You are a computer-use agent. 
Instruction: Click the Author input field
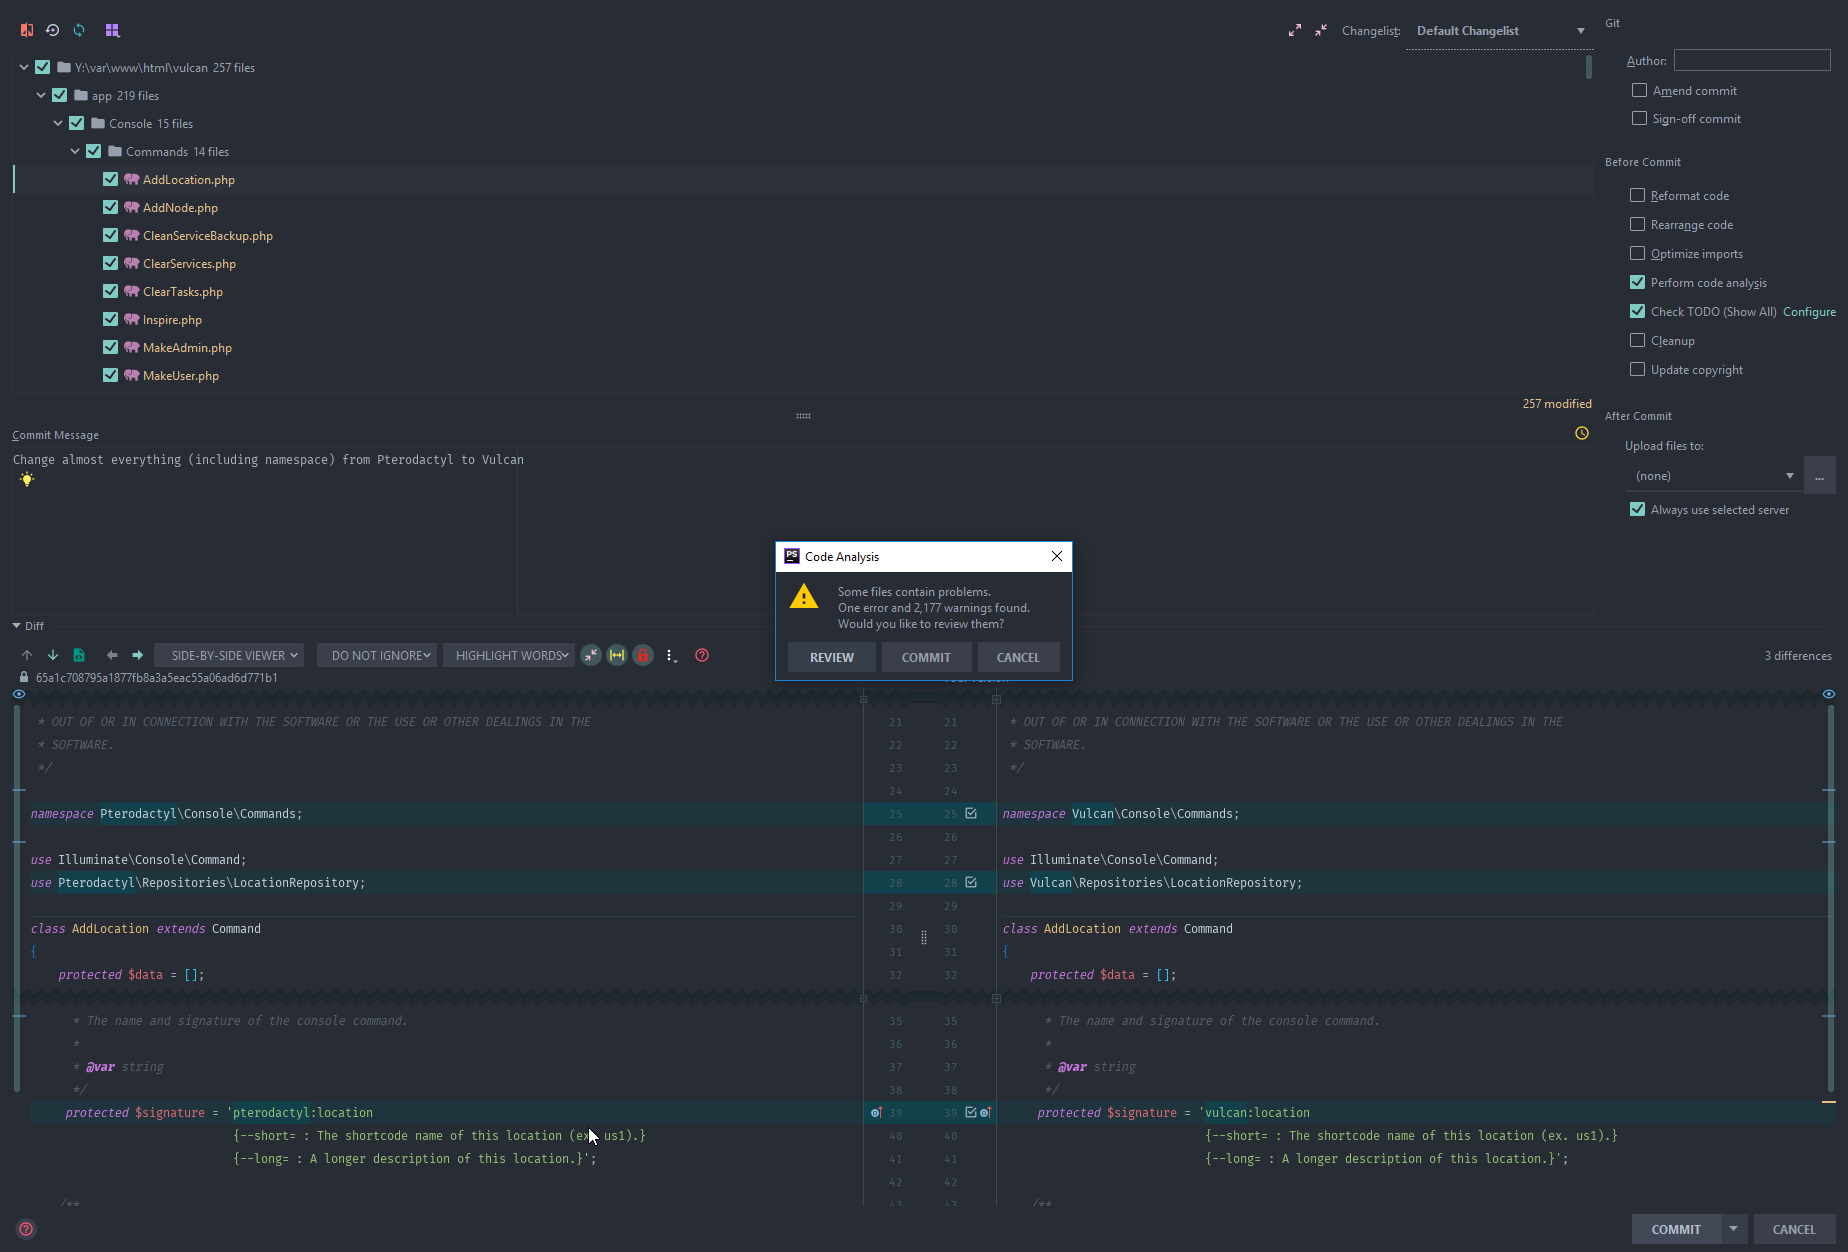tap(1752, 60)
